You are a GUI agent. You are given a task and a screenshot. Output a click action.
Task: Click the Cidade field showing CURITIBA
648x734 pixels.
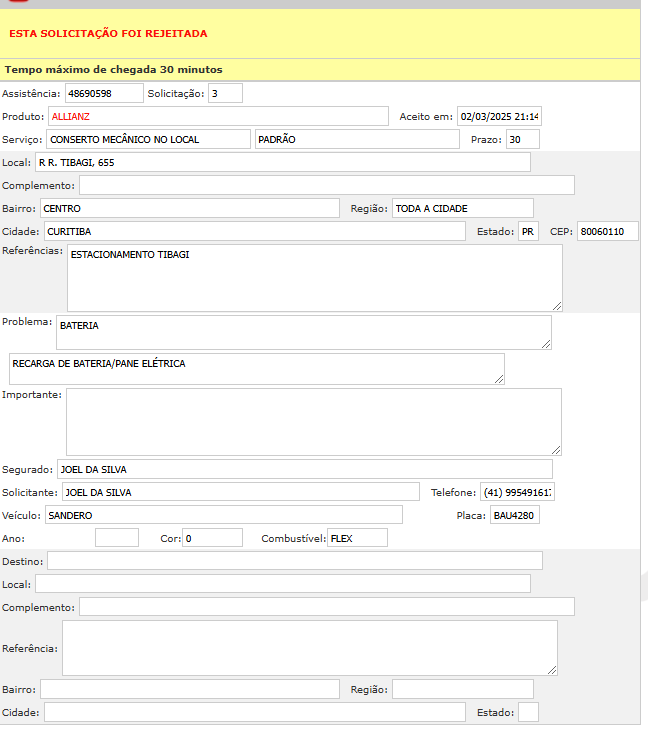[x=254, y=231]
